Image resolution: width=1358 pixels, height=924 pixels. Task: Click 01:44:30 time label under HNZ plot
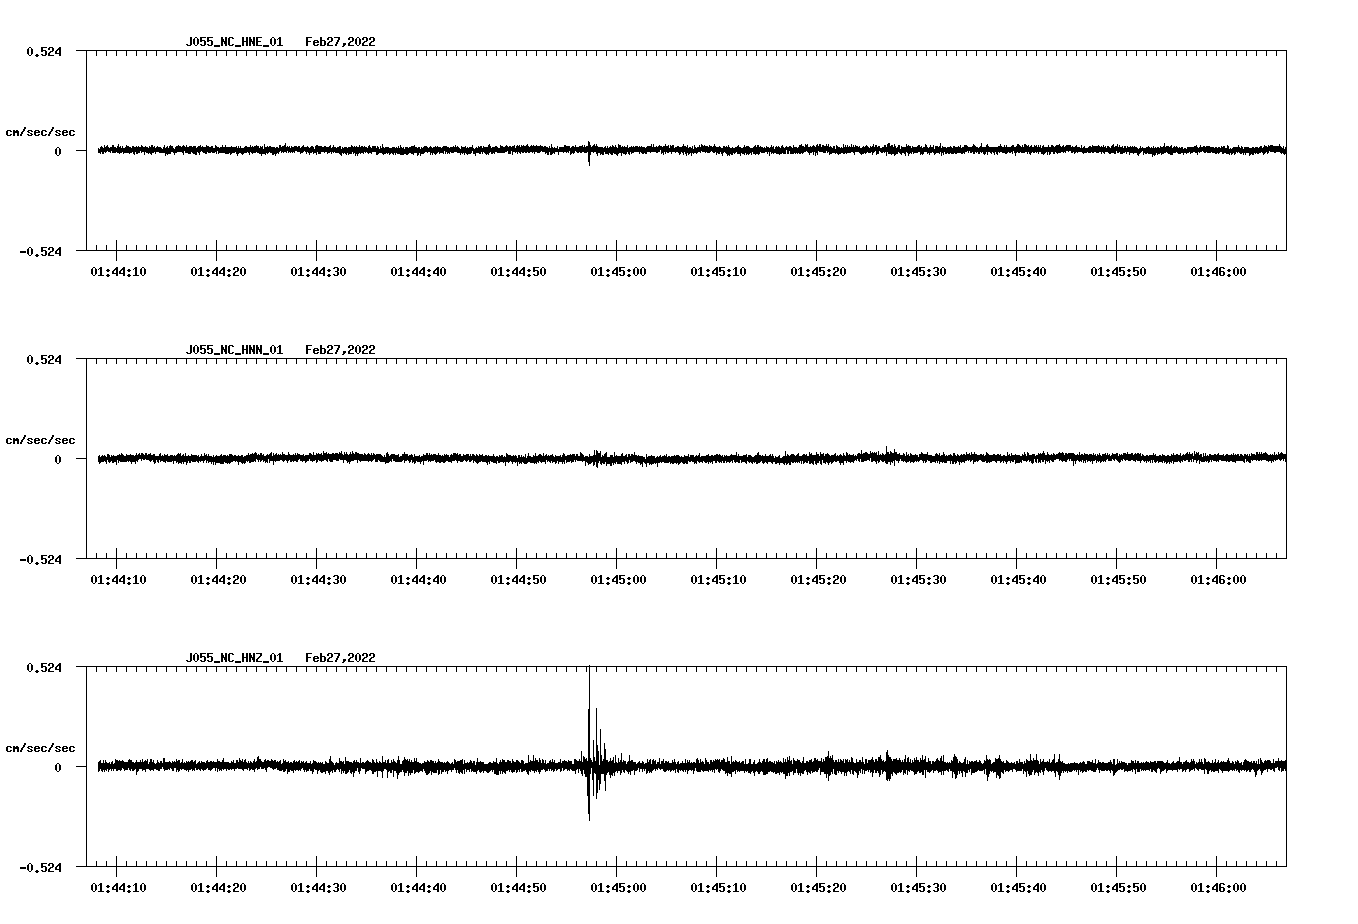[x=318, y=888]
